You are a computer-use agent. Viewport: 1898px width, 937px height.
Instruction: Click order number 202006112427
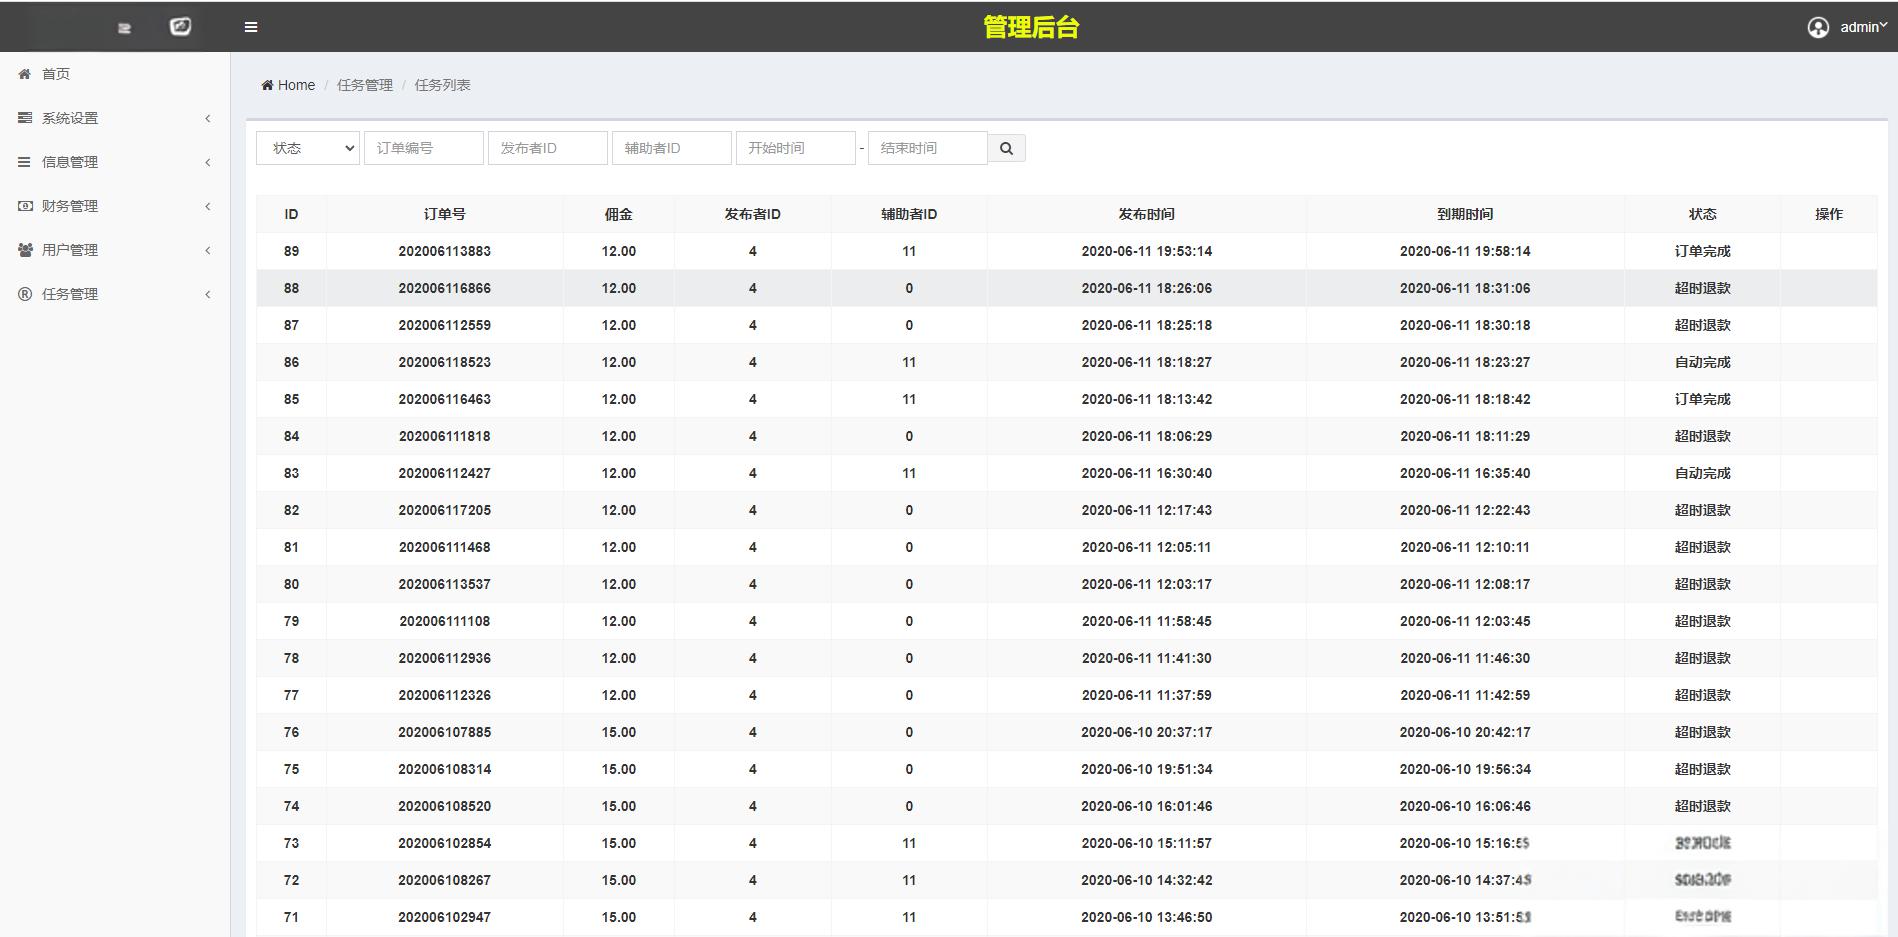pyautogui.click(x=445, y=473)
